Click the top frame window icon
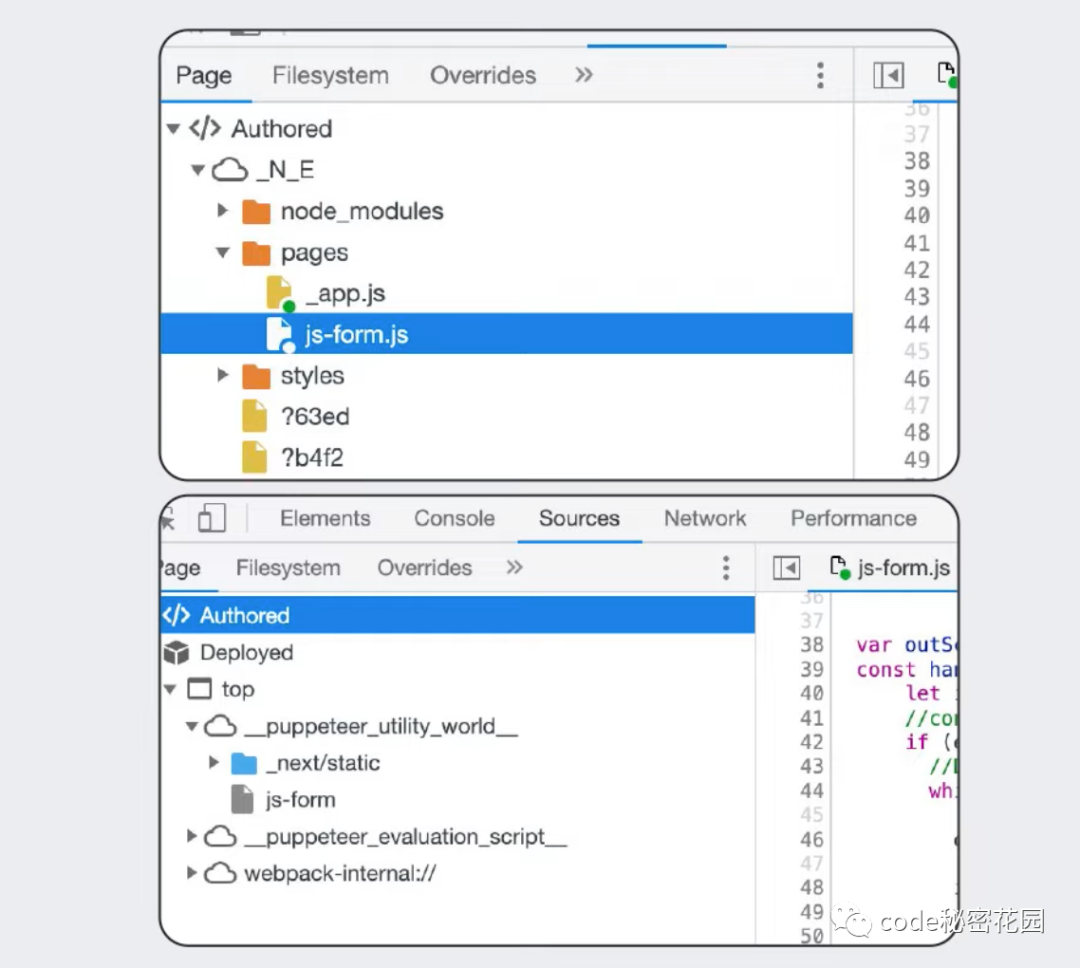This screenshot has height=968, width=1080. (x=200, y=688)
